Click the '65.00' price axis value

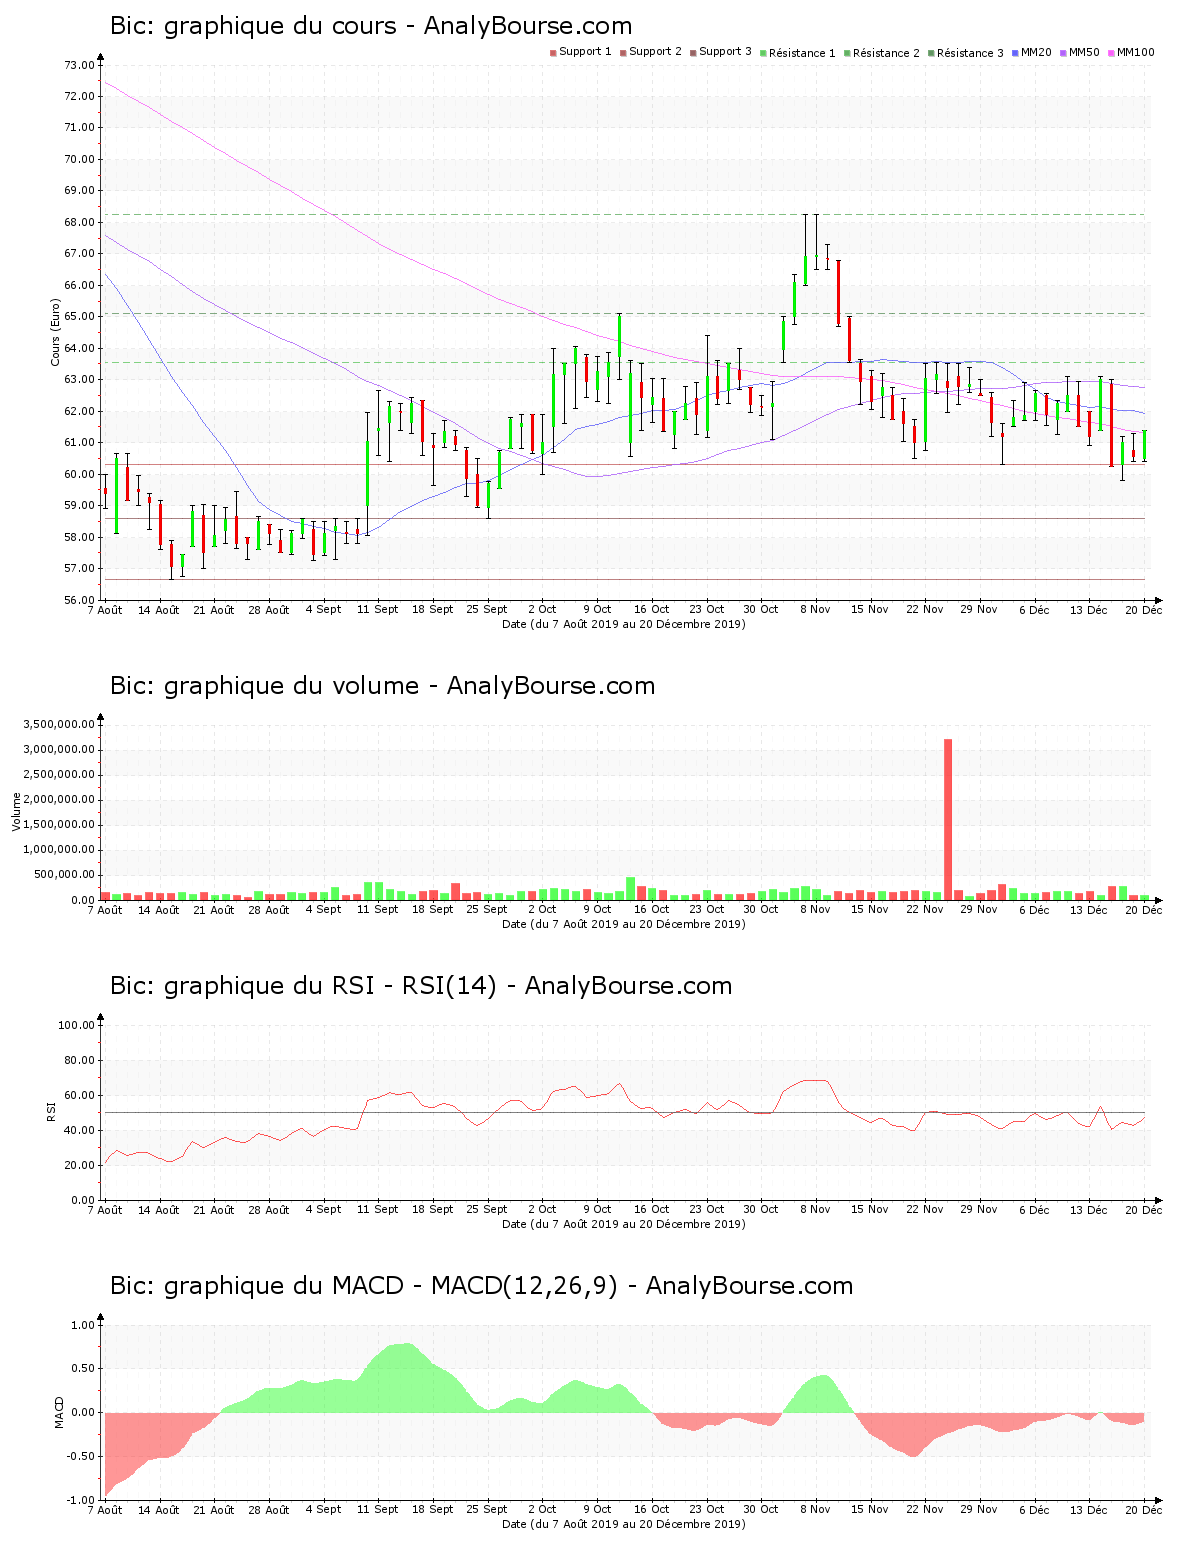coord(79,316)
